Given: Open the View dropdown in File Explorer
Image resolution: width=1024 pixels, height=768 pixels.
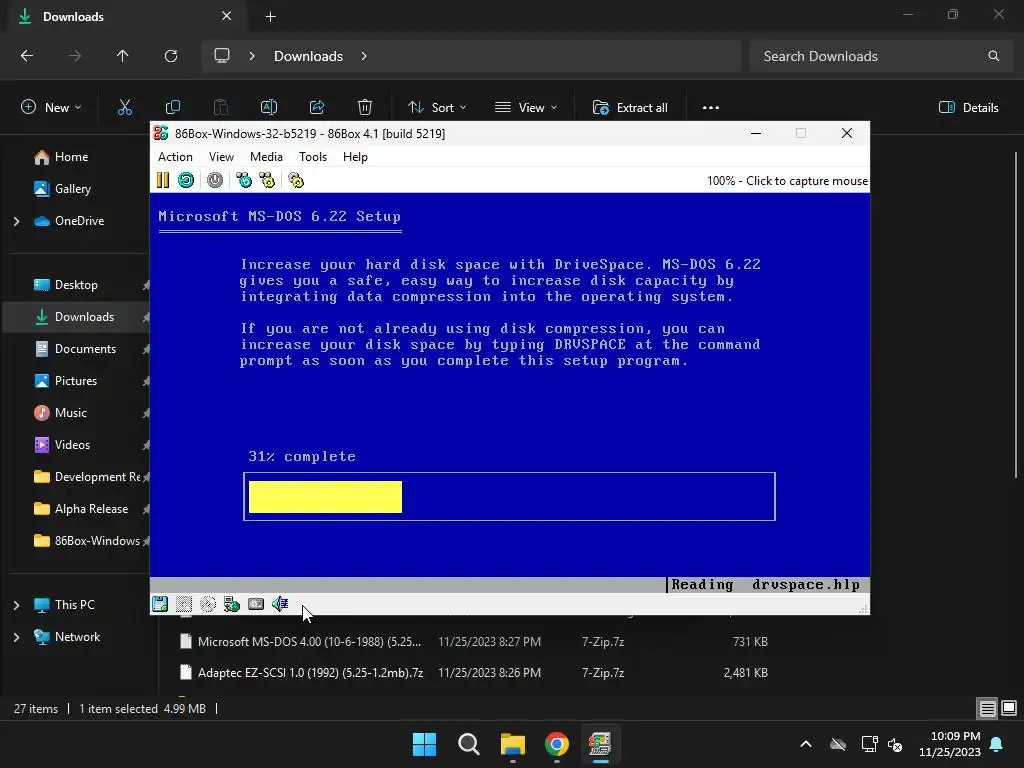Looking at the screenshot, I should click(x=526, y=108).
